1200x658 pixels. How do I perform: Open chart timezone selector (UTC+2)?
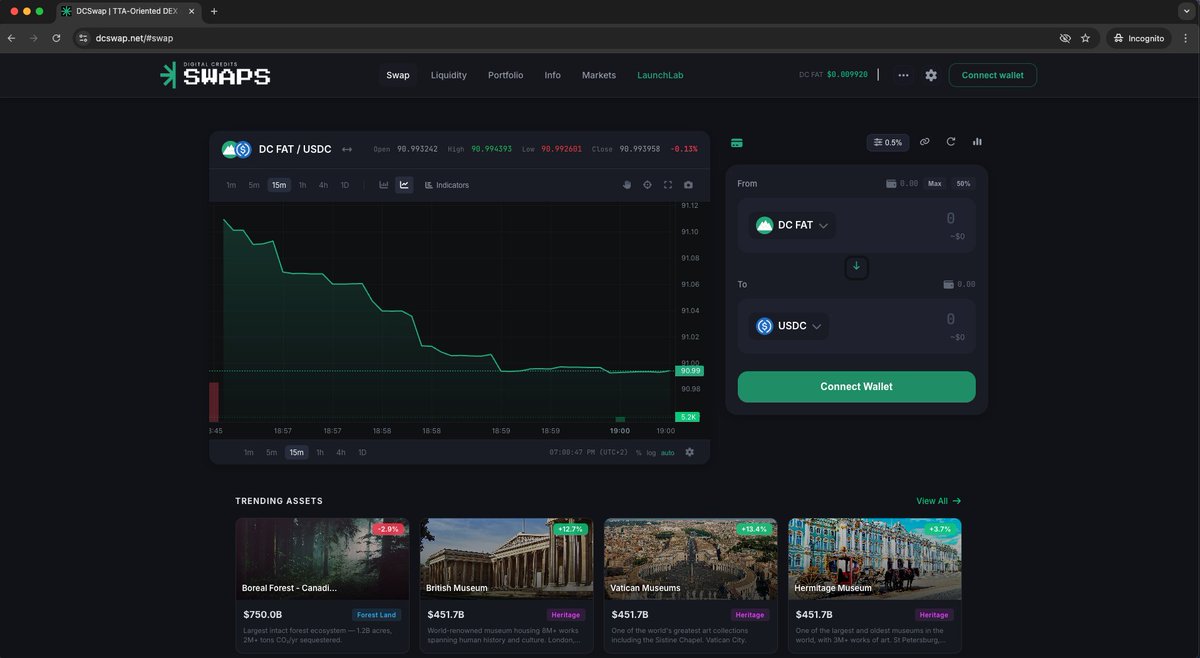tap(588, 452)
